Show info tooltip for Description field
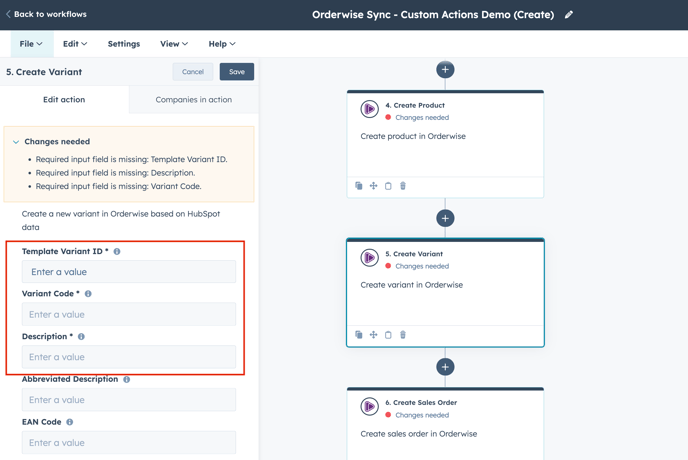 click(x=82, y=337)
